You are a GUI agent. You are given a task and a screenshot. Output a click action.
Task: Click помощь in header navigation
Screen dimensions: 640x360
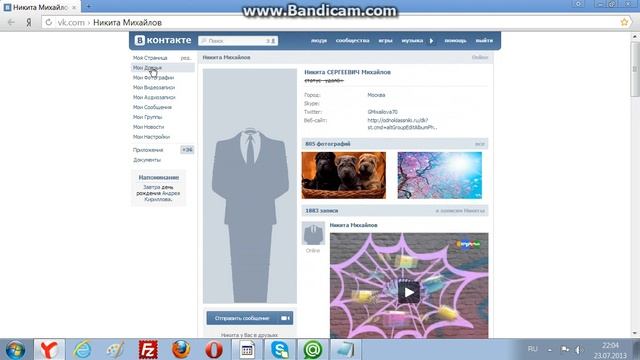455,40
